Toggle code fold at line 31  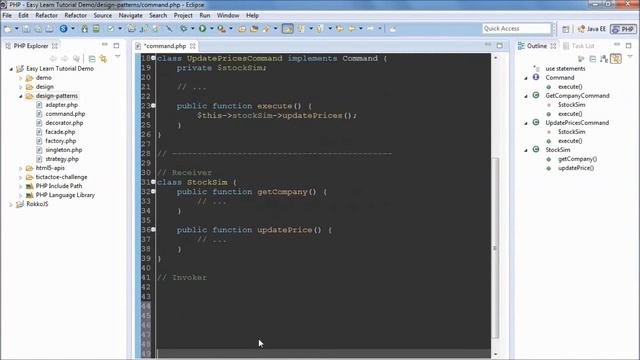coord(153,182)
